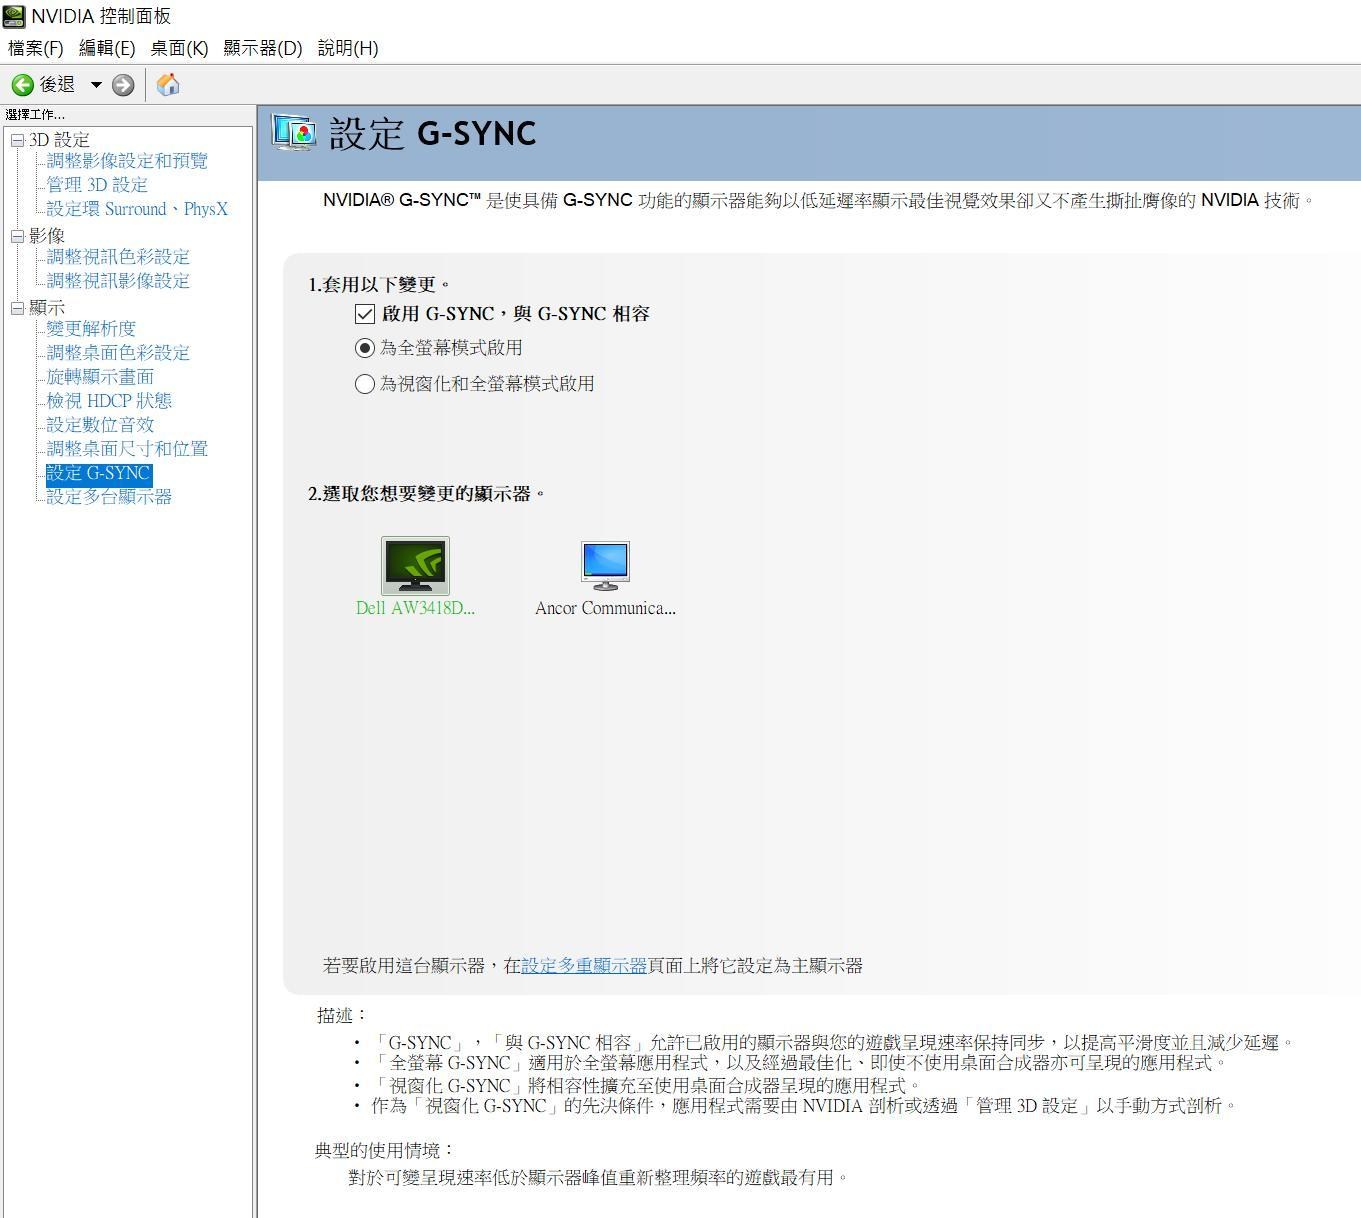
Task: Click the 設定多重顯示器 hyperlink
Action: point(584,966)
